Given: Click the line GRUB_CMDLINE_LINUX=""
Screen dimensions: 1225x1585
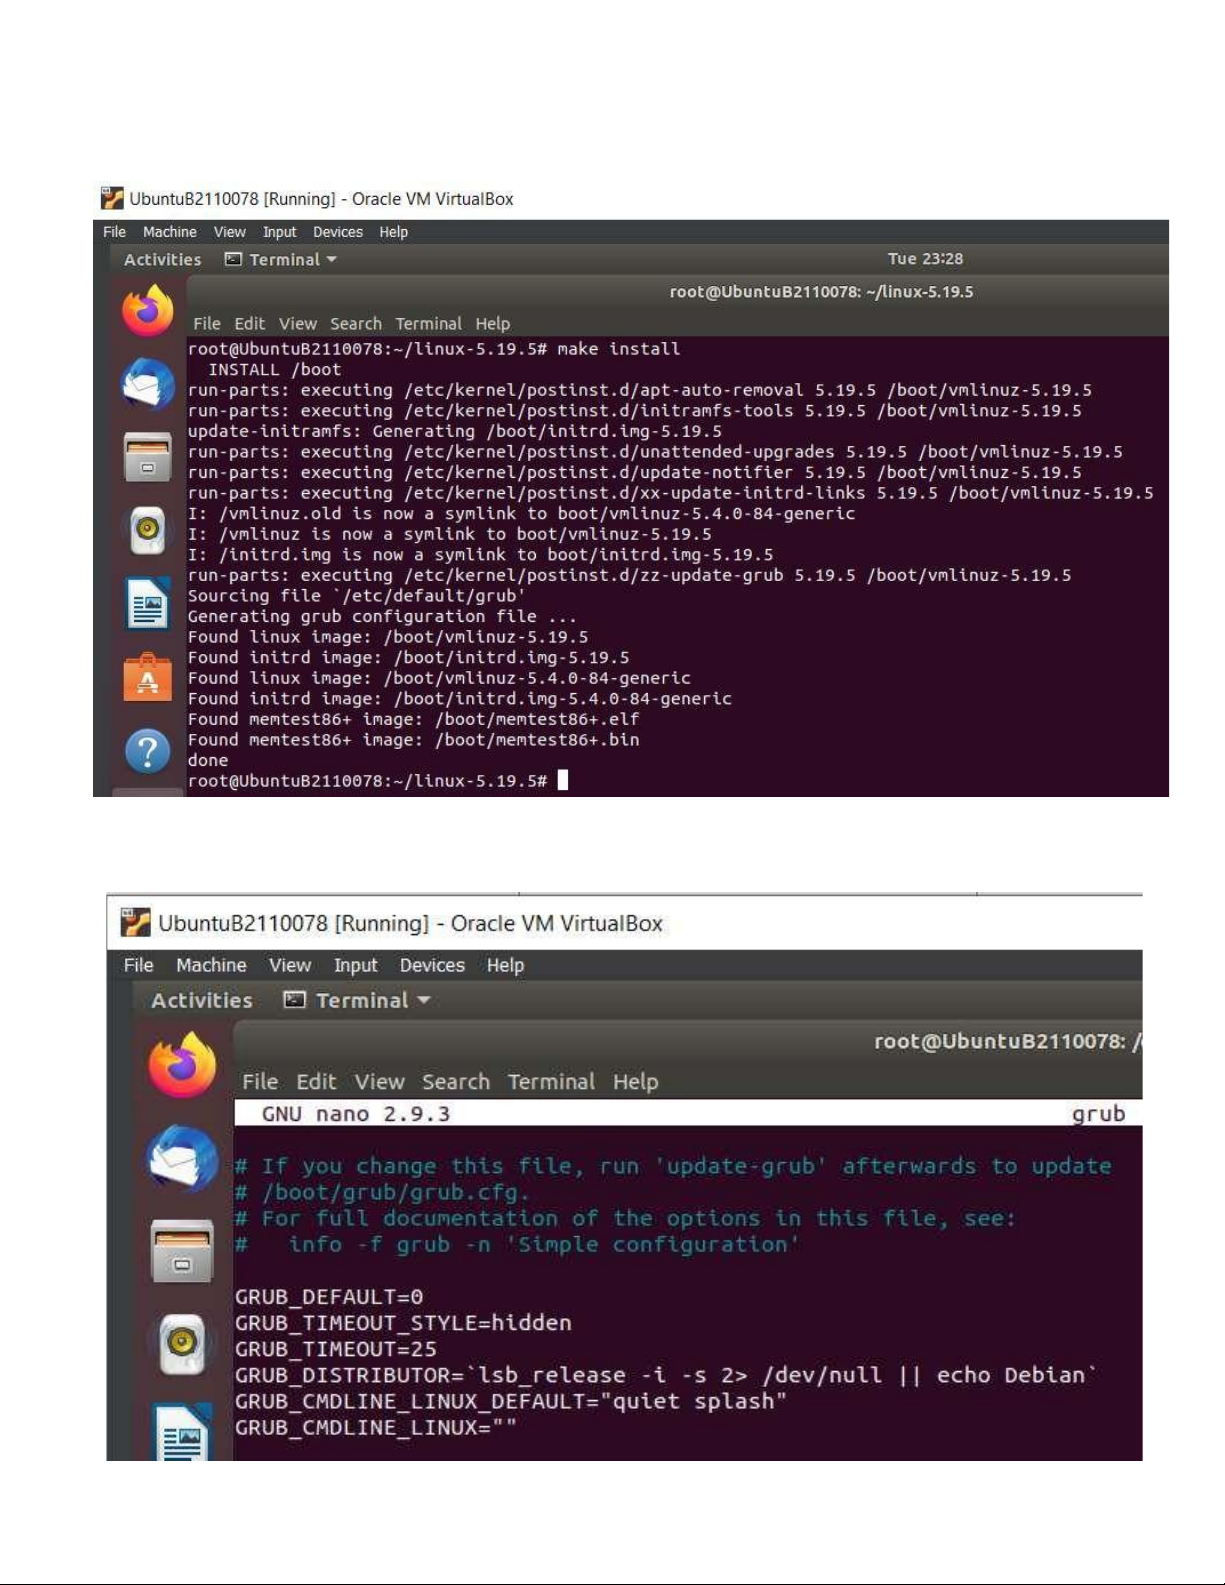Looking at the screenshot, I should click(376, 1427).
